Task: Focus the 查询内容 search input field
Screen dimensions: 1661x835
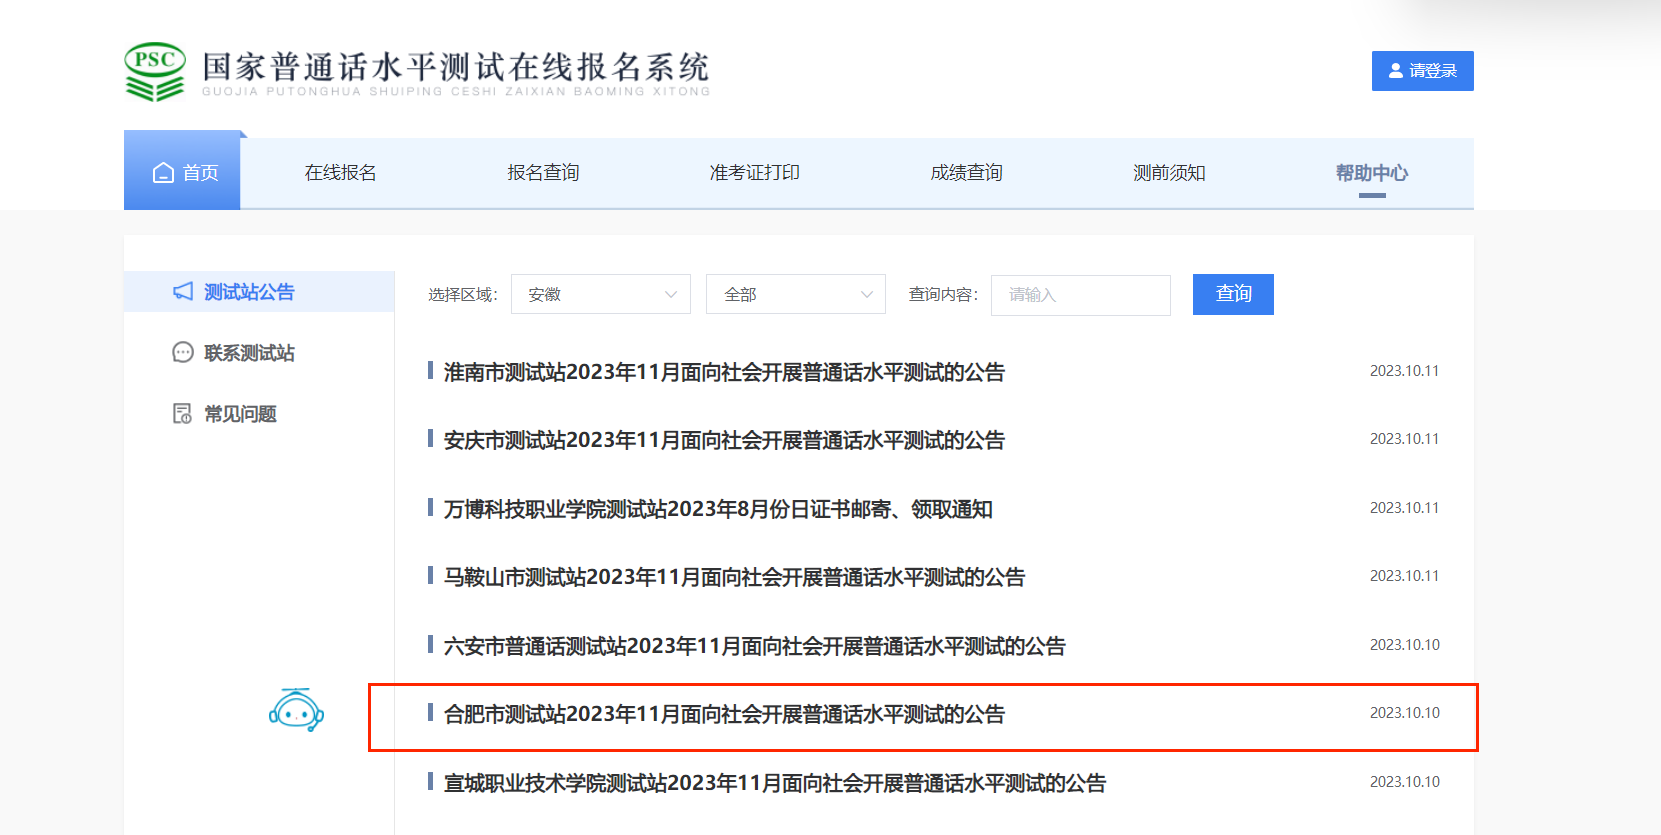Action: point(1080,295)
